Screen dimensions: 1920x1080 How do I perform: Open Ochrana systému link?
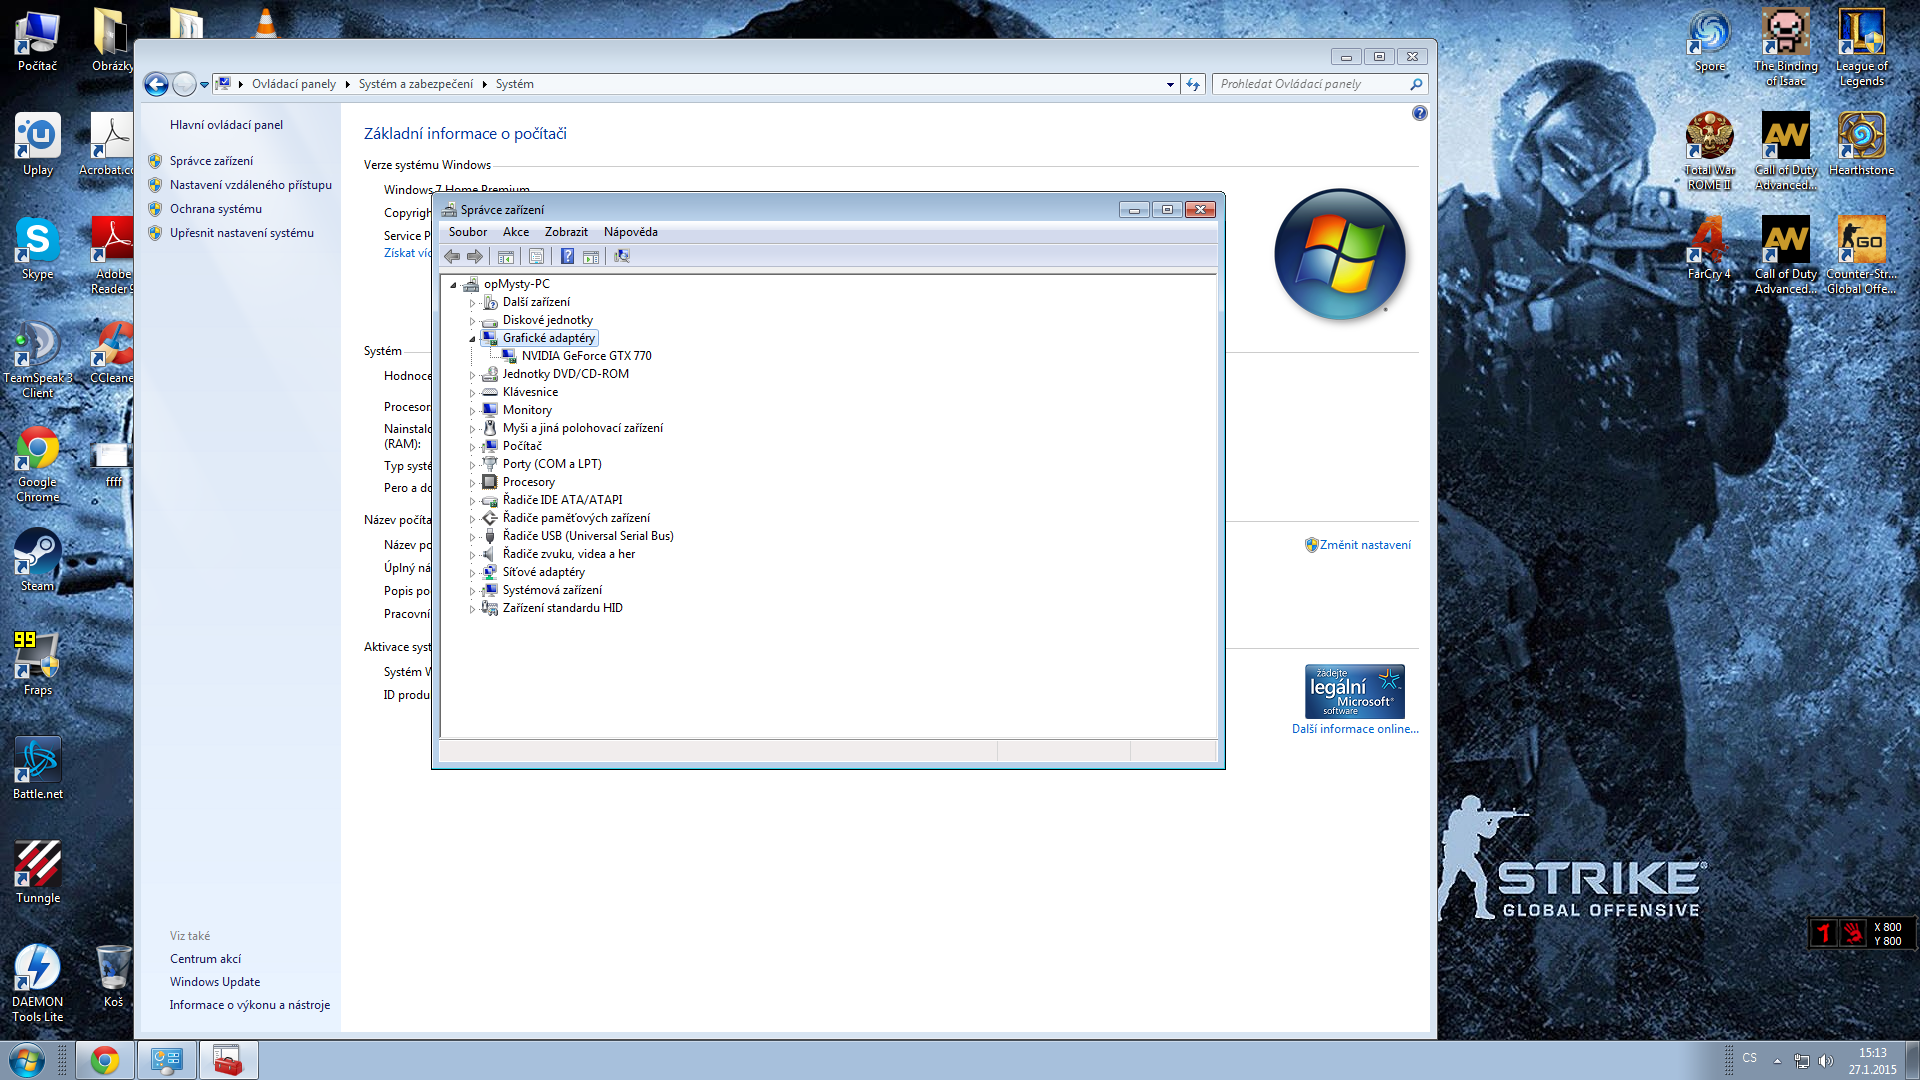tap(216, 209)
